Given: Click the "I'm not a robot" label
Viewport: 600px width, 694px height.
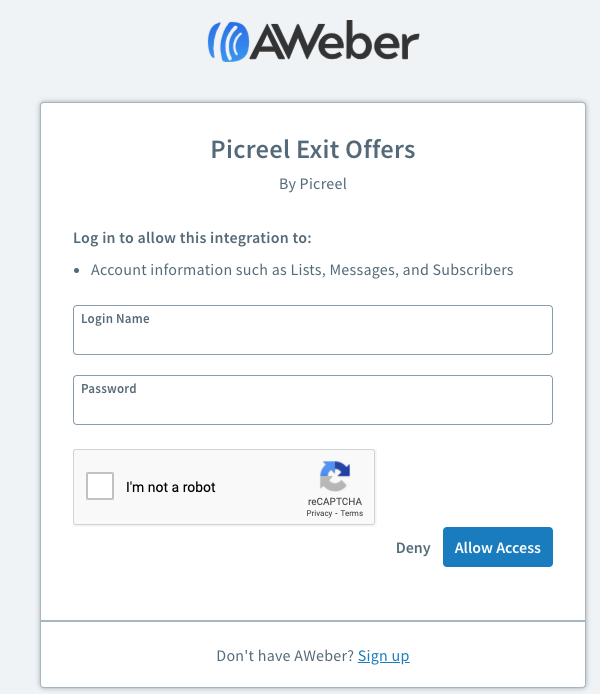Looking at the screenshot, I should click(x=171, y=488).
